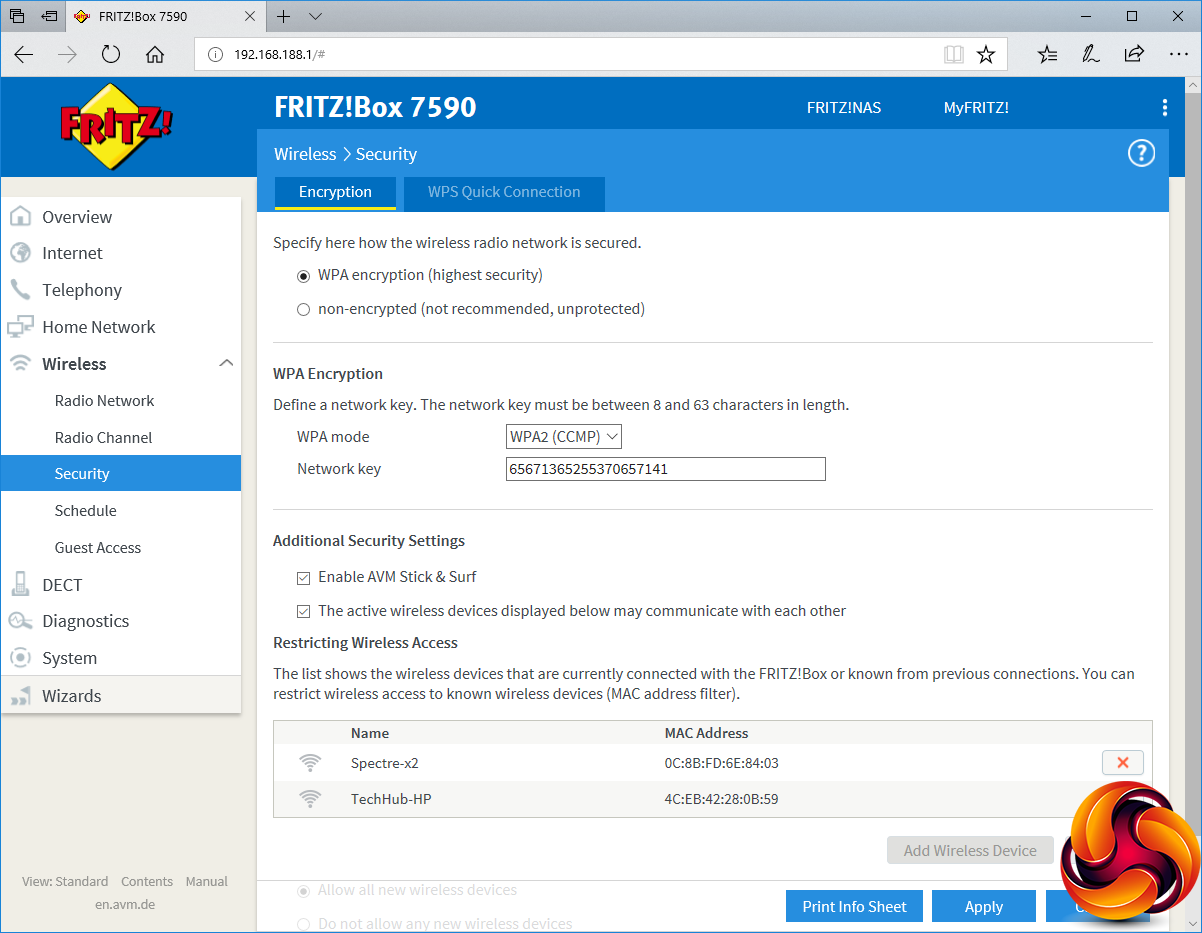
Task: Click the Wireless wifi icon in sidebar
Action: coord(20,364)
